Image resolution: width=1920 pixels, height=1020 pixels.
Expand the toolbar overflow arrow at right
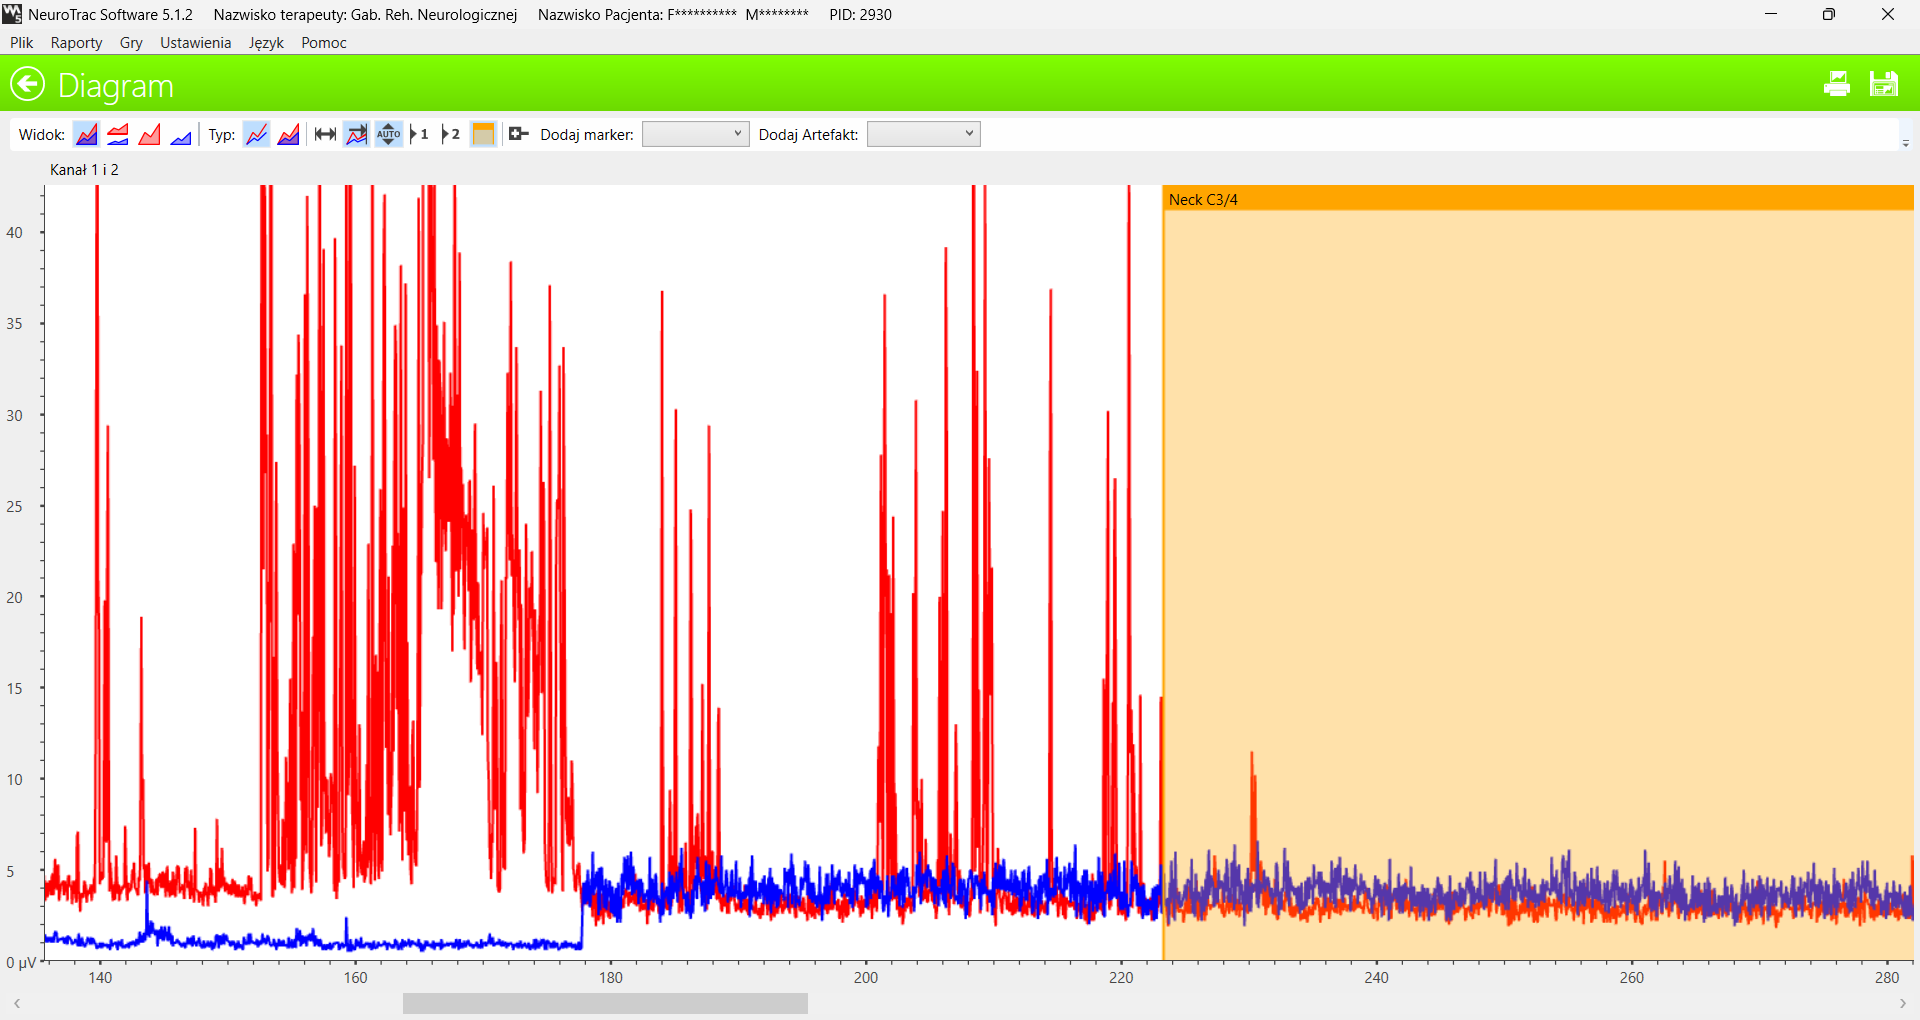pos(1905,144)
